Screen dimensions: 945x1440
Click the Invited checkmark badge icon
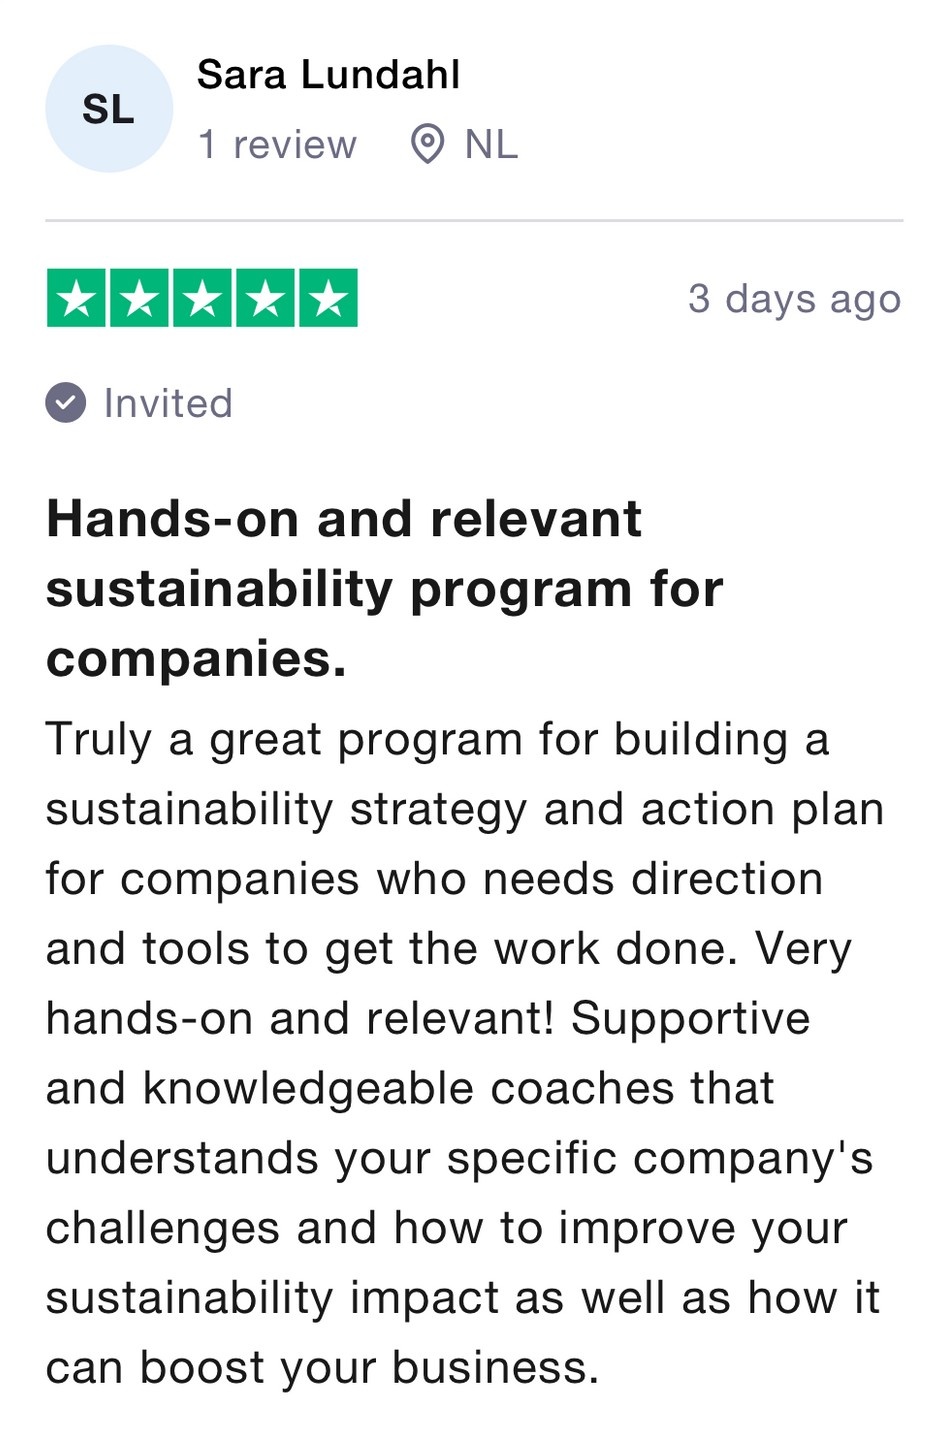pyautogui.click(x=66, y=403)
